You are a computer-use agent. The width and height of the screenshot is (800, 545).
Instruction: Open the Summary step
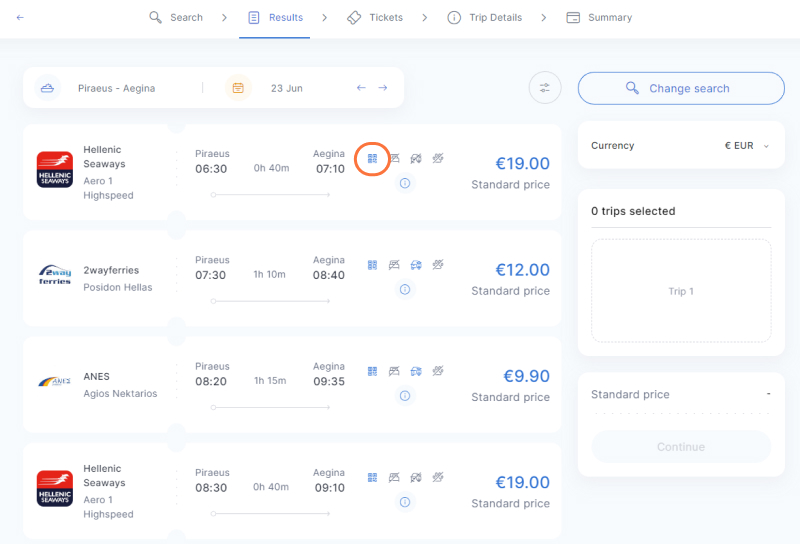pyautogui.click(x=599, y=17)
